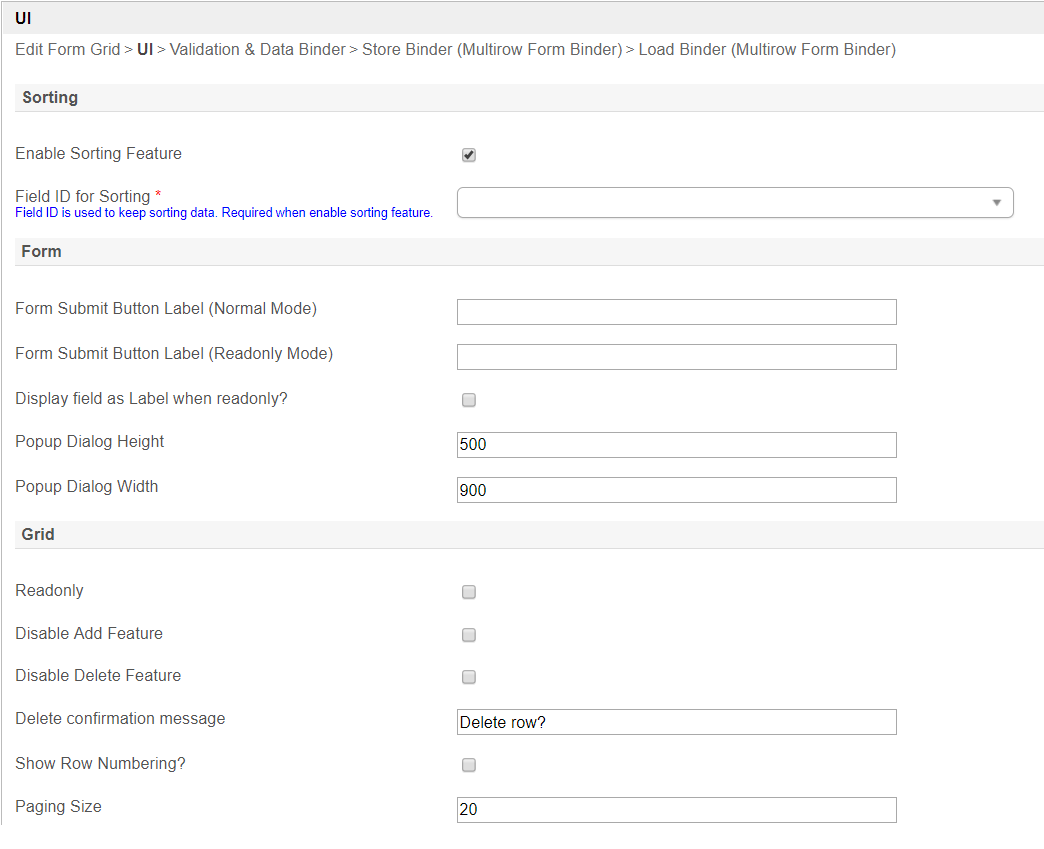
Task: Click Form Submit Button Label (Readonly Mode) field
Action: [676, 357]
